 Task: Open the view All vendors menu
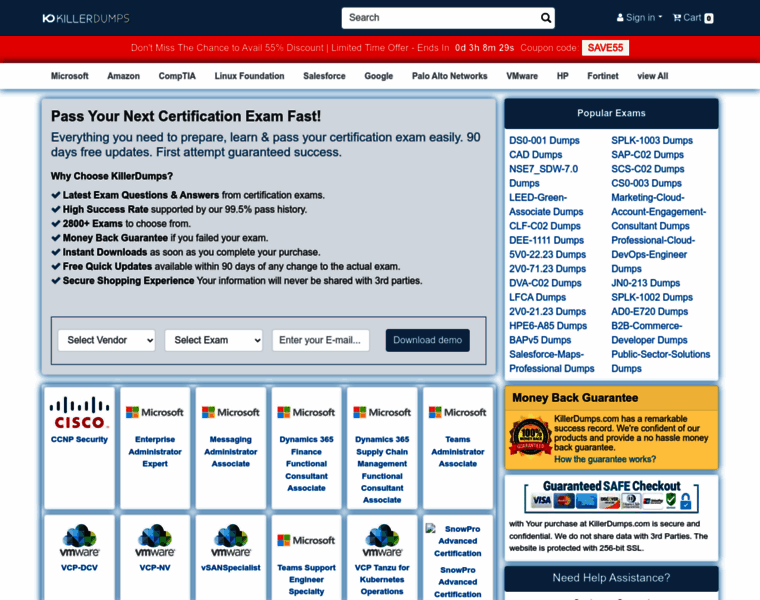click(x=652, y=76)
